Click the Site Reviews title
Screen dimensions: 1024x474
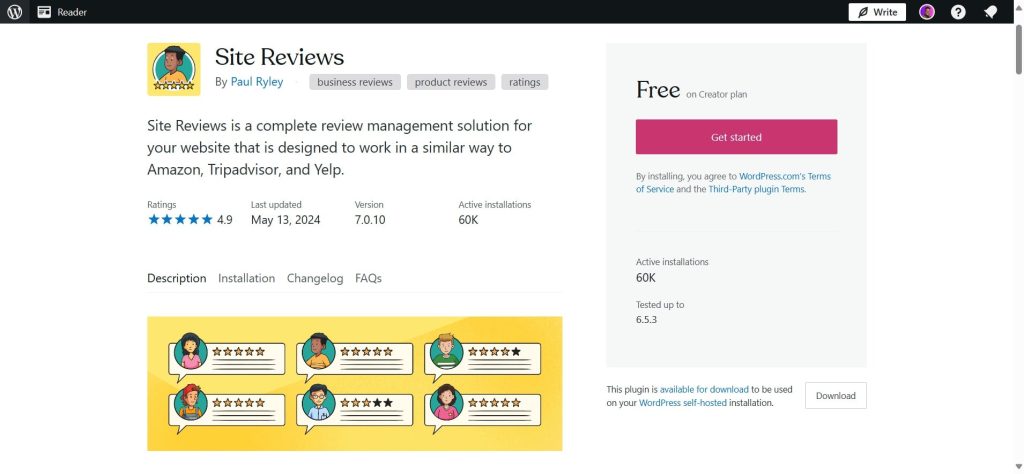(x=280, y=57)
